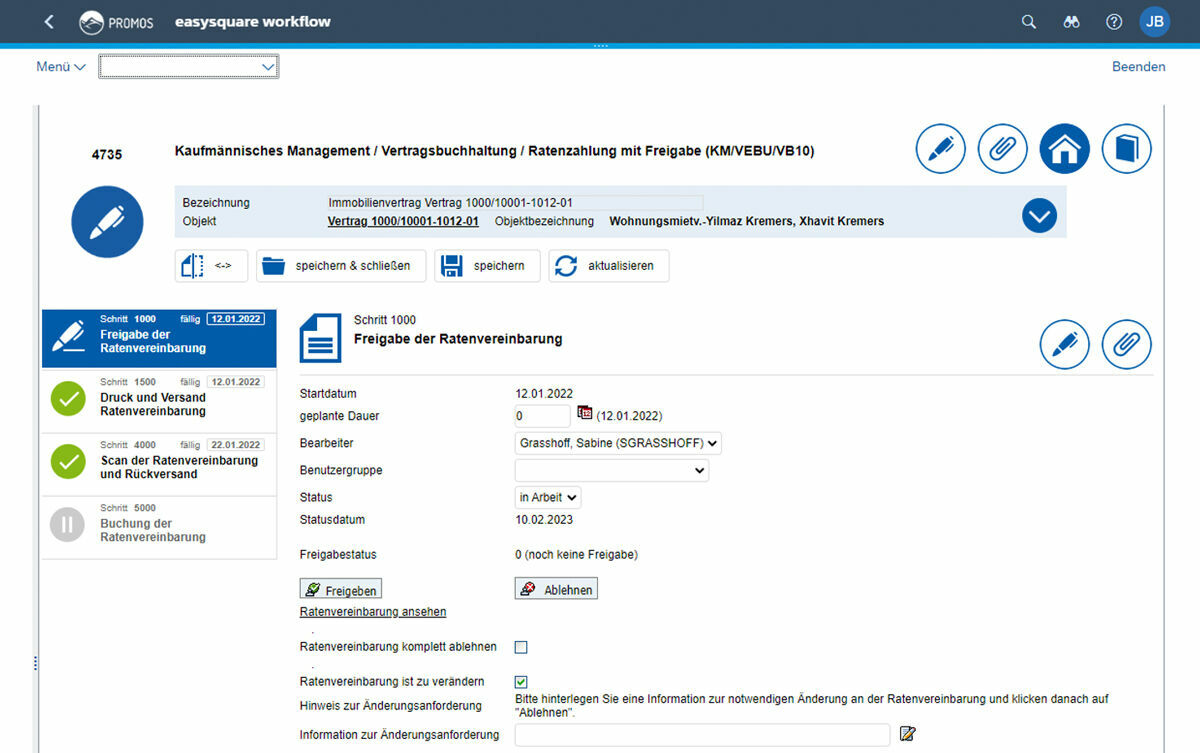This screenshot has height=753, width=1200.
Task: Expand the contract details with the blue chevron
Action: tap(1039, 215)
